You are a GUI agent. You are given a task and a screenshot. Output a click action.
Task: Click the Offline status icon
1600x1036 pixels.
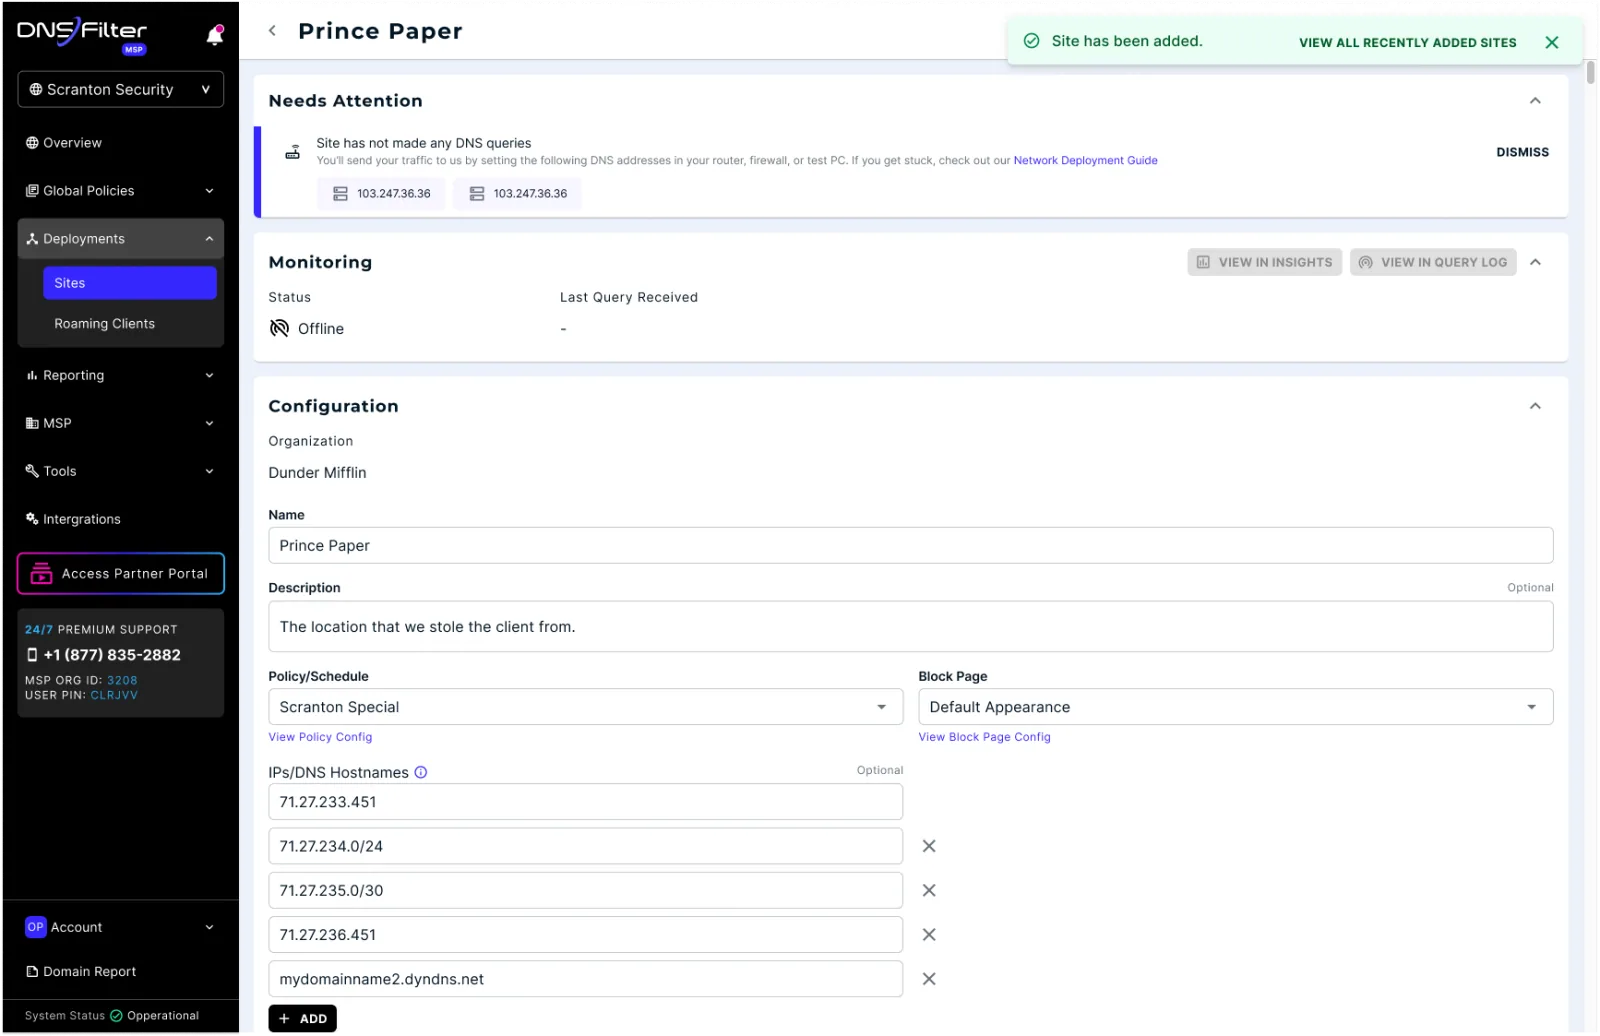point(279,329)
